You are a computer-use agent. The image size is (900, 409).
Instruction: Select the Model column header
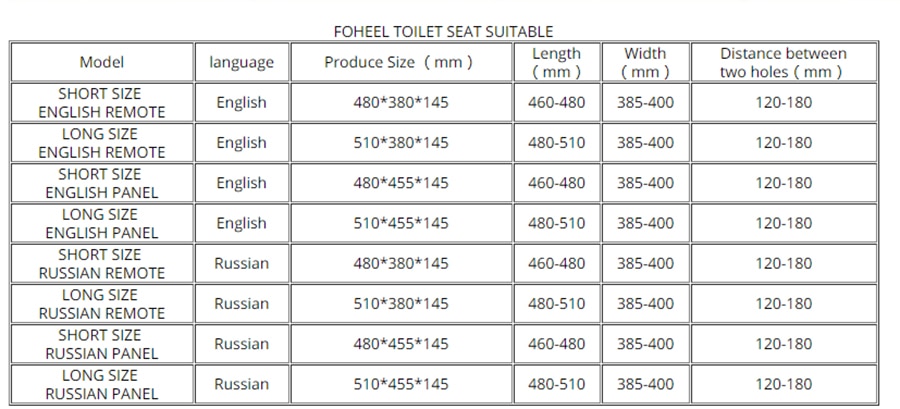point(102,62)
